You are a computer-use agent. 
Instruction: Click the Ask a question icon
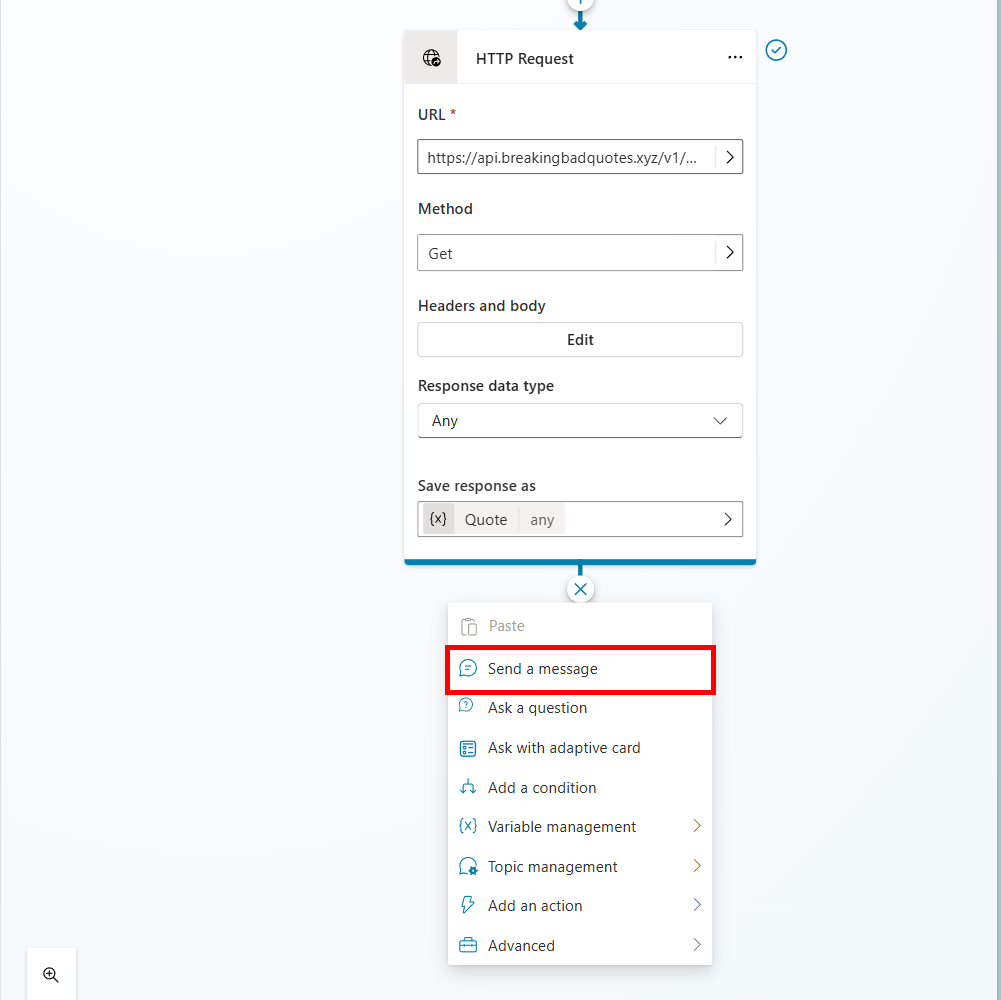(466, 706)
